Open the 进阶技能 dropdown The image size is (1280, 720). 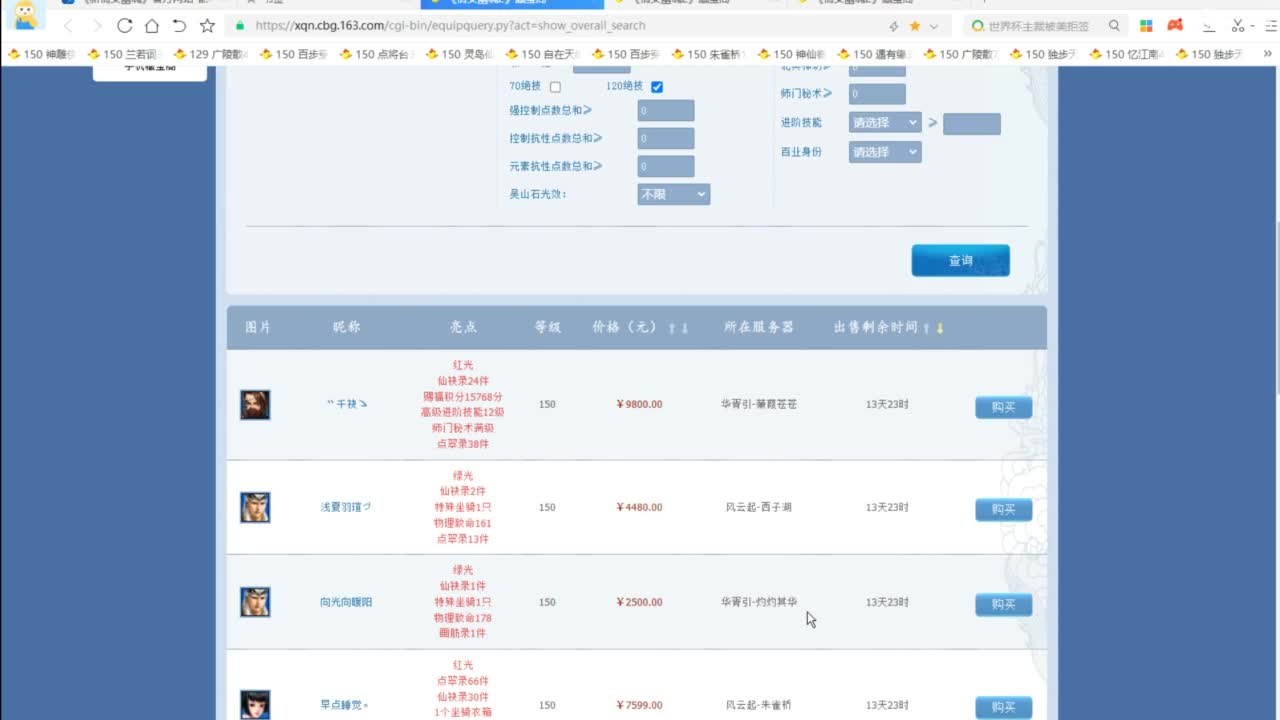885,122
